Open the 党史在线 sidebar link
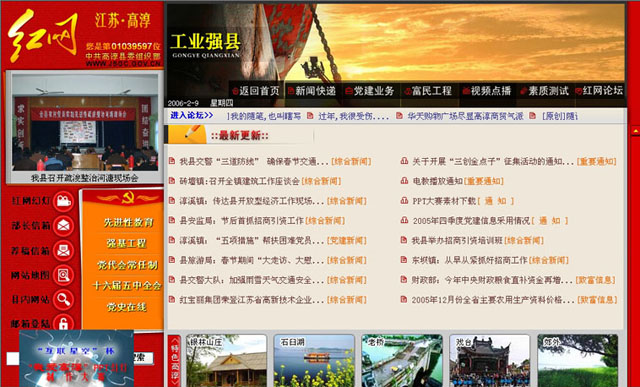Screen dimensions: 640x387 click(126, 307)
